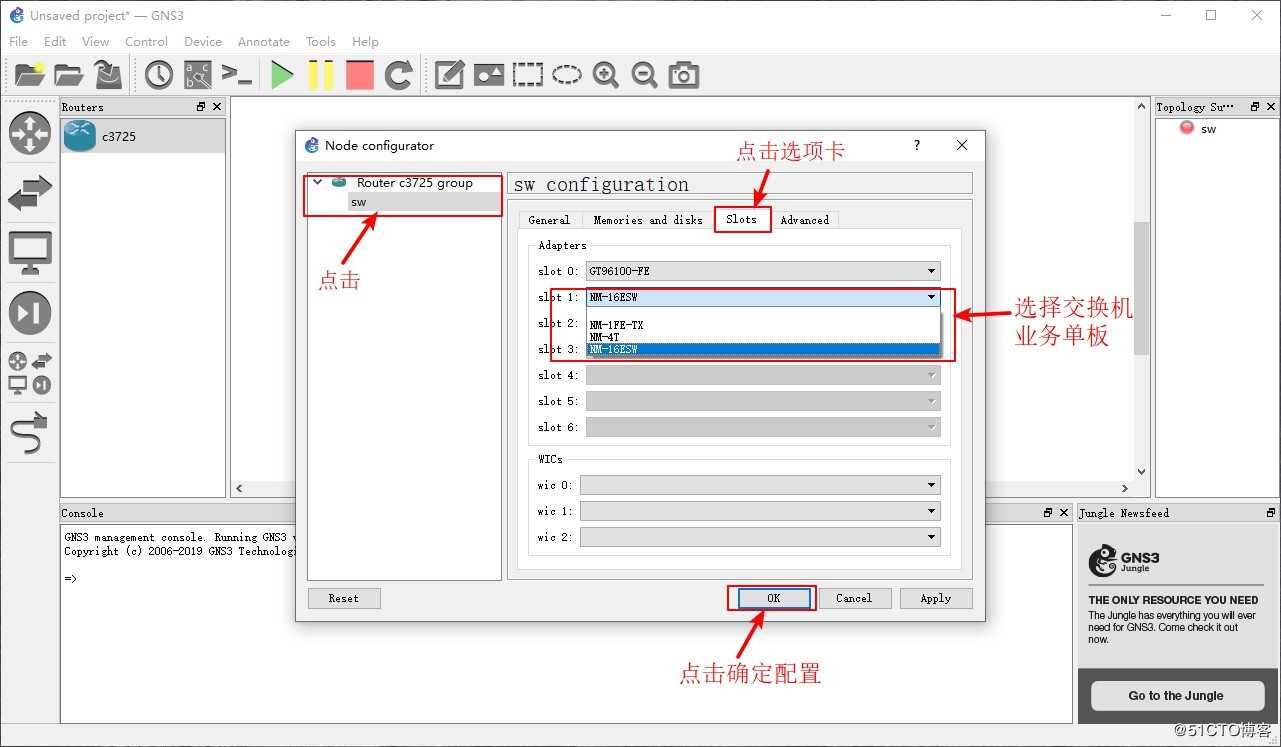Open the slot 5 adapter dropdown
1281x747 pixels.
pos(763,401)
